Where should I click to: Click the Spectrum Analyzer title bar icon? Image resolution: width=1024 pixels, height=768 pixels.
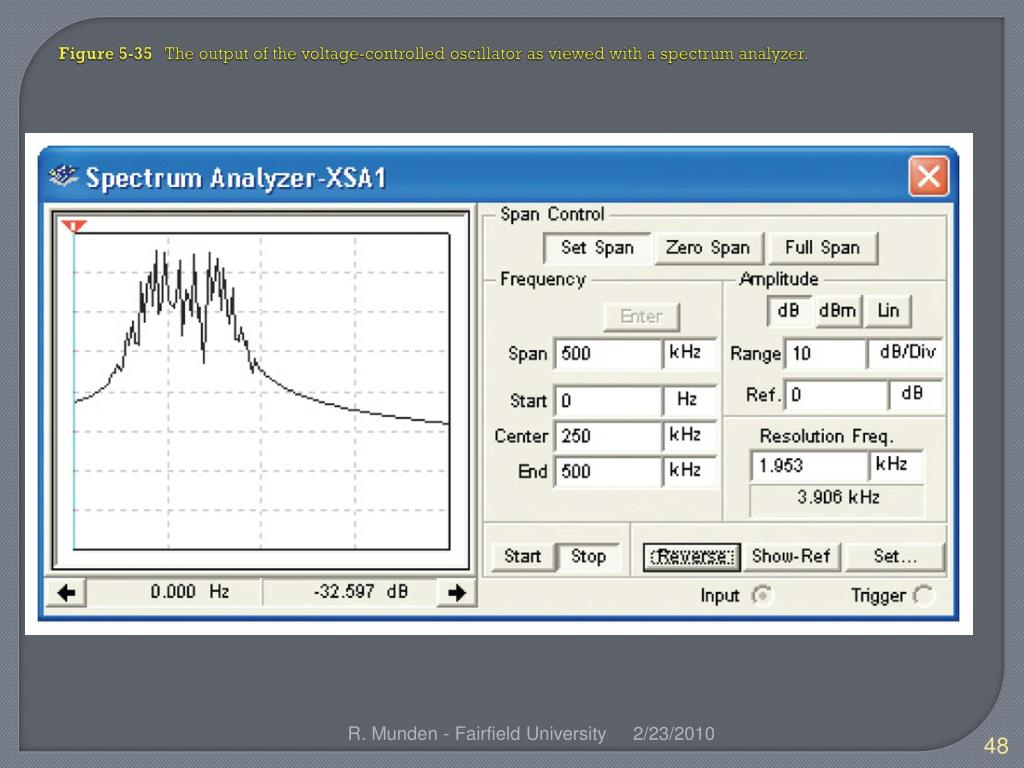[x=63, y=178]
